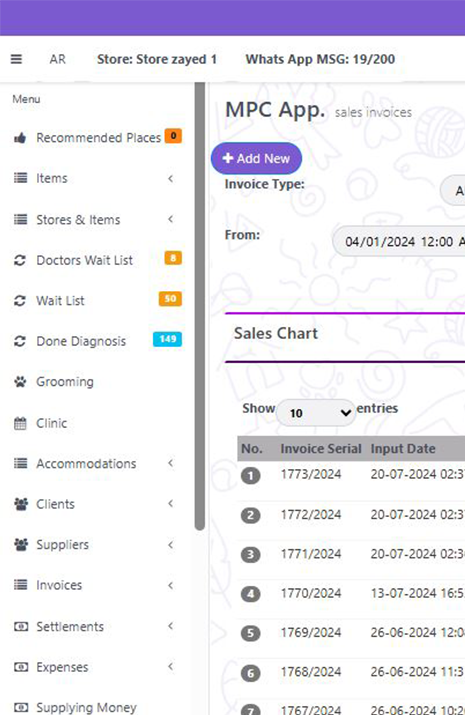Click the Clinic calendar icon

pyautogui.click(x=20, y=423)
